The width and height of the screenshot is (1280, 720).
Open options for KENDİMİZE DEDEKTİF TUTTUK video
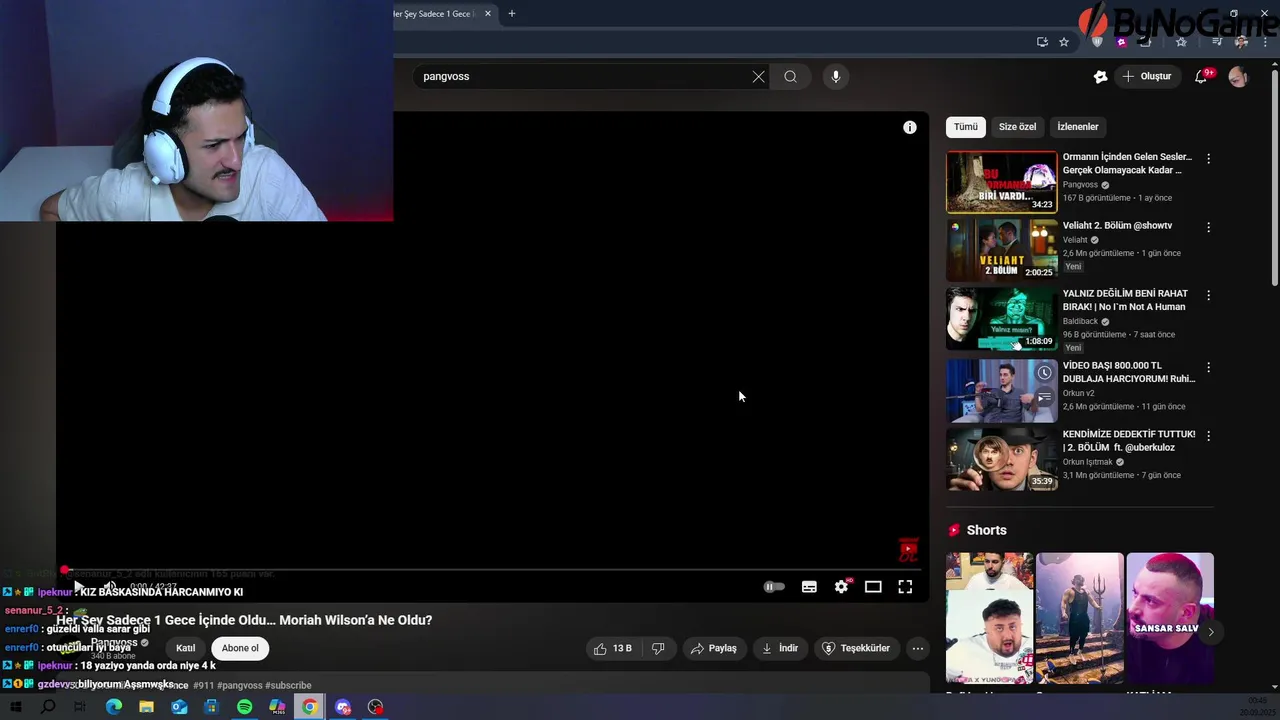[1208, 436]
